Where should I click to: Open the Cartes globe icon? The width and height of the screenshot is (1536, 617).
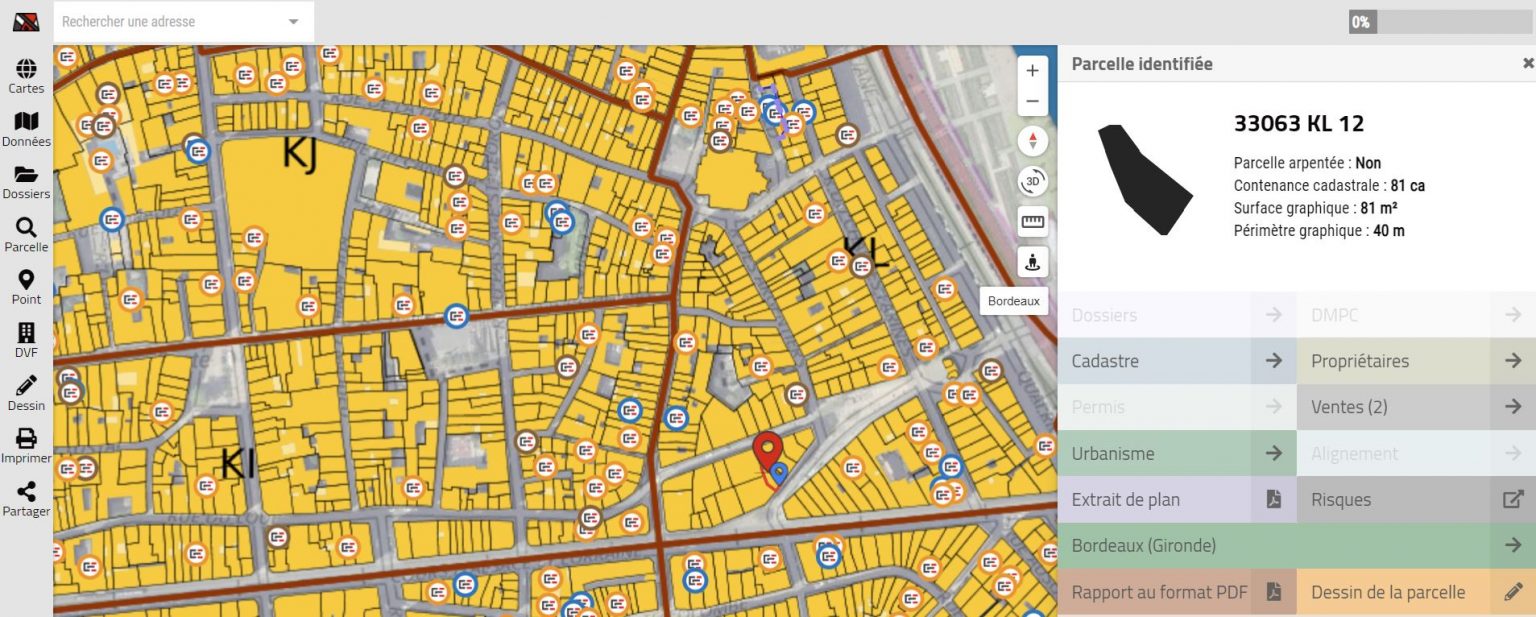pyautogui.click(x=26, y=69)
